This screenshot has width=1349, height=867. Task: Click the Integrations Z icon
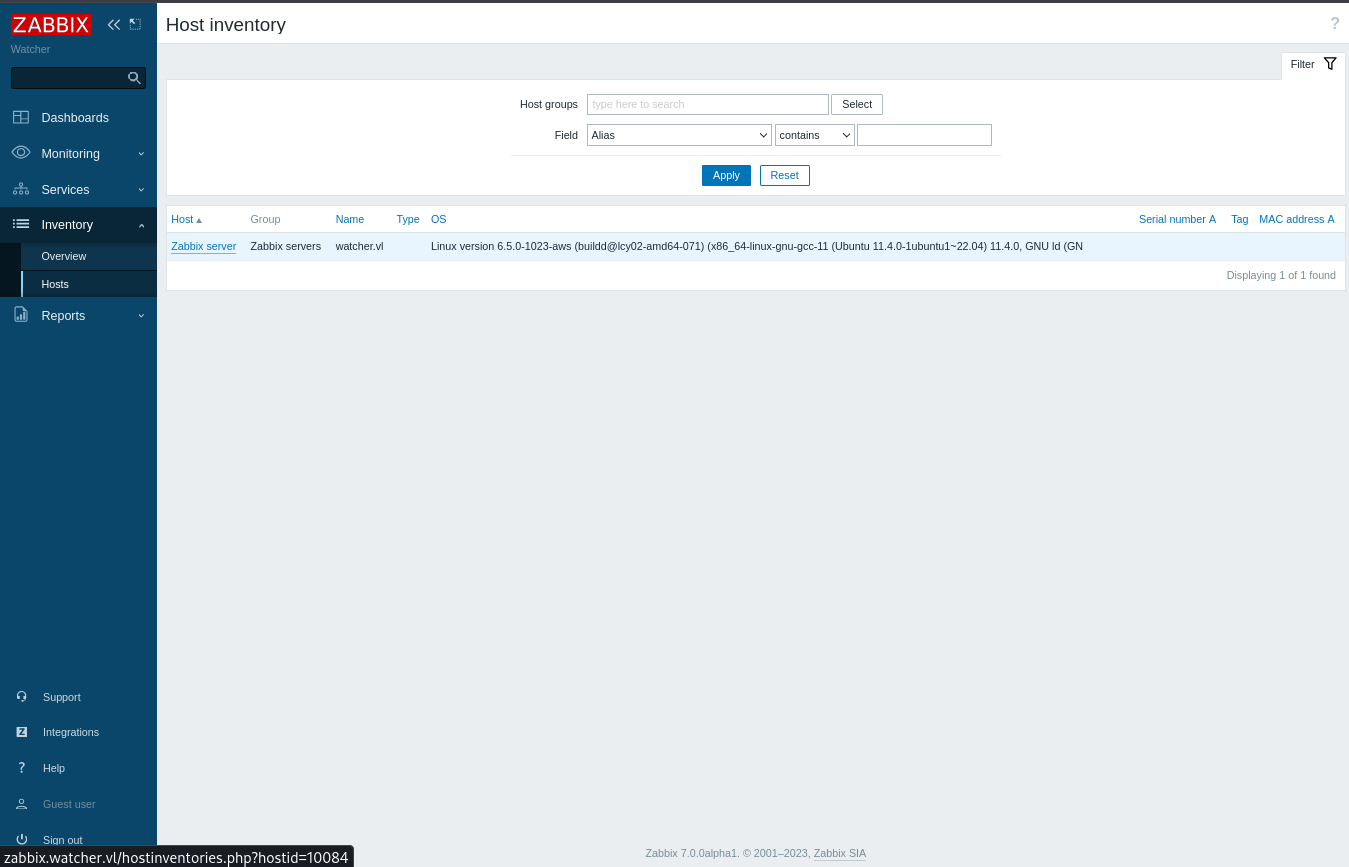click(x=22, y=732)
